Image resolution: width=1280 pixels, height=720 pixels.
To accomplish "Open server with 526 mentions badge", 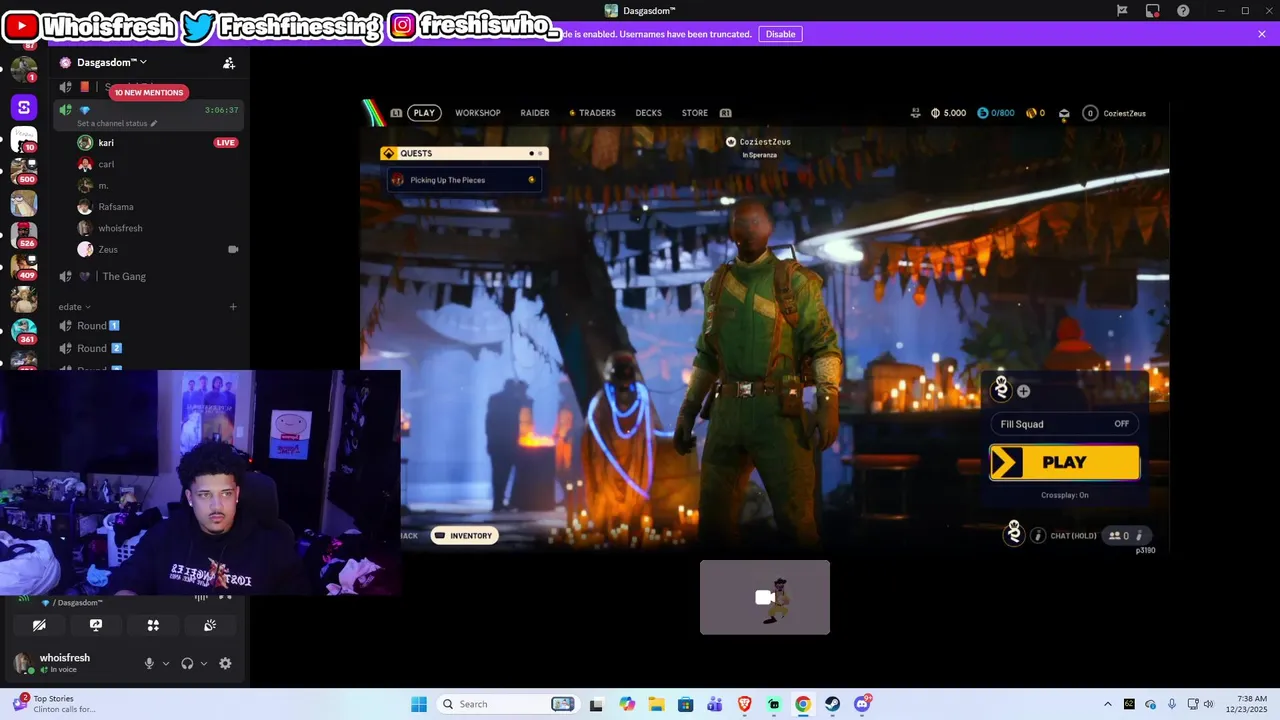I will tap(24, 236).
